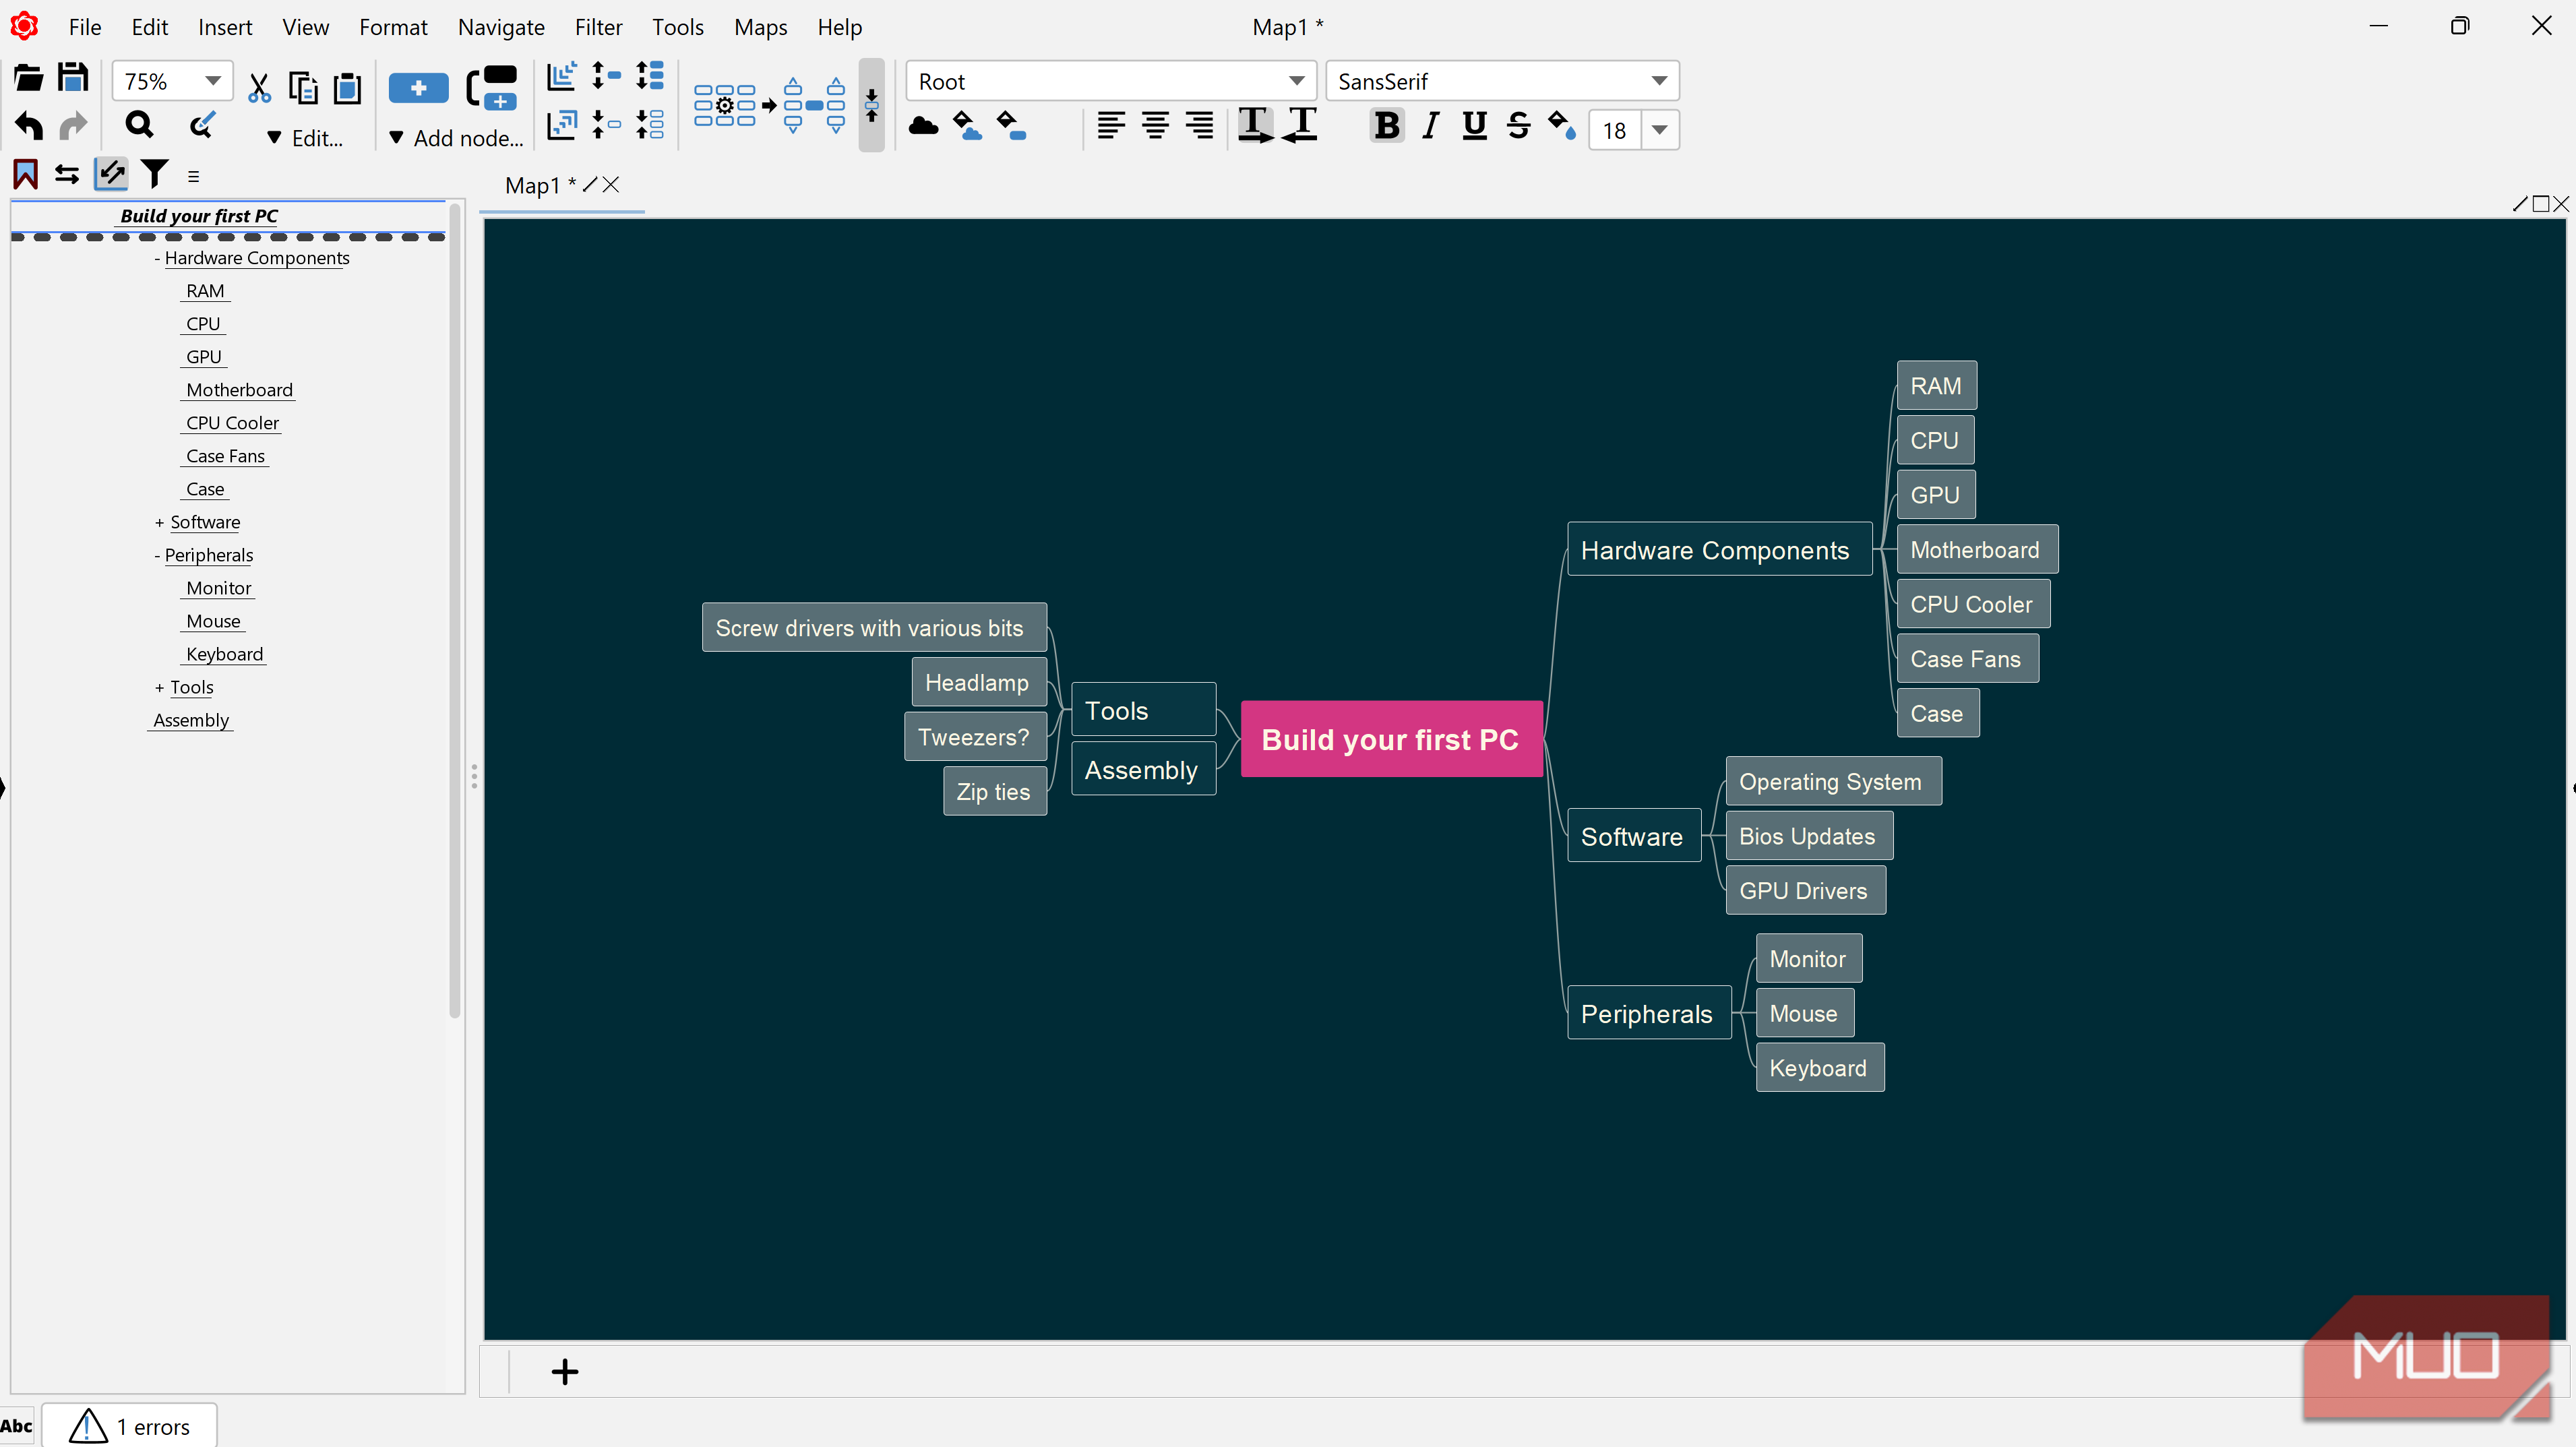Toggle Bold formatting
Viewport: 2576px width, 1447px height.
click(x=1387, y=126)
